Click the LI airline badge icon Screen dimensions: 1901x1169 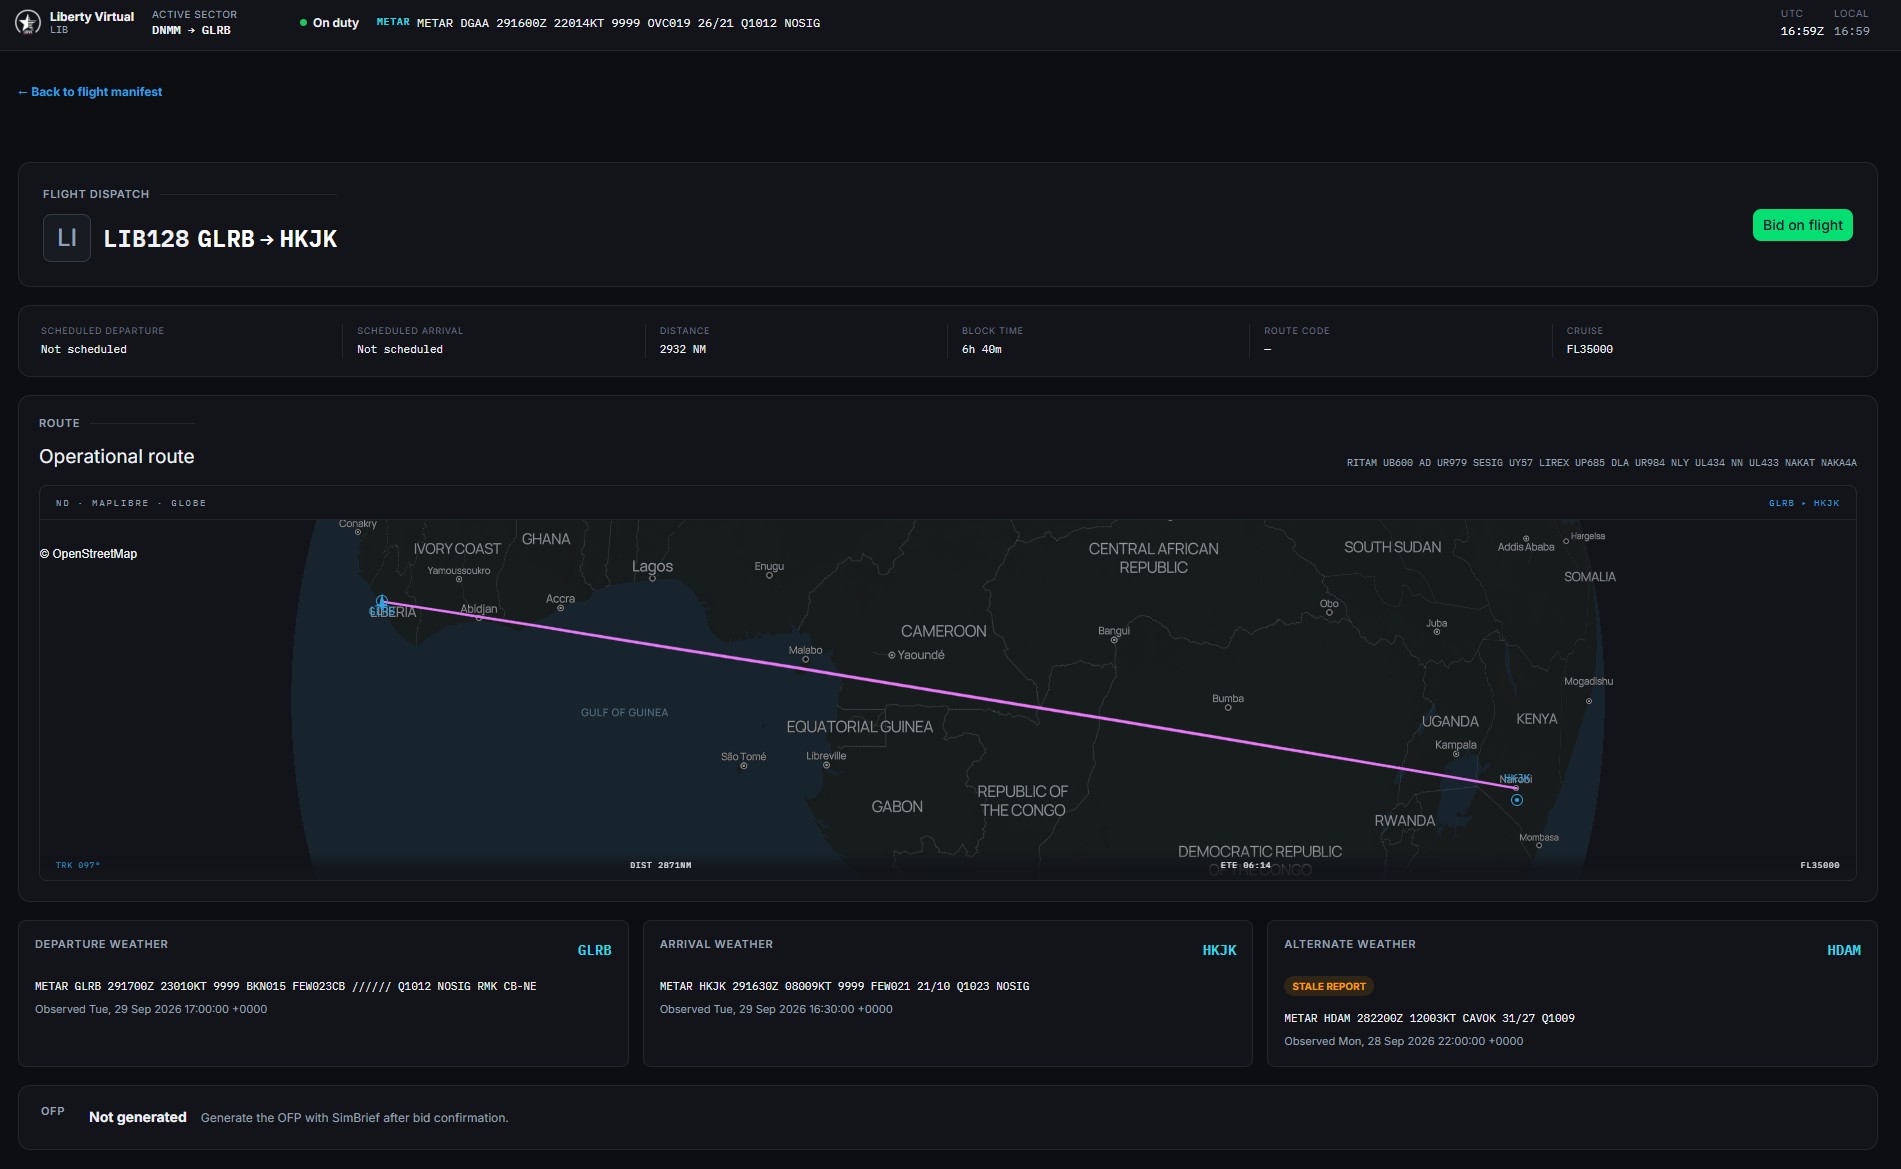(67, 238)
